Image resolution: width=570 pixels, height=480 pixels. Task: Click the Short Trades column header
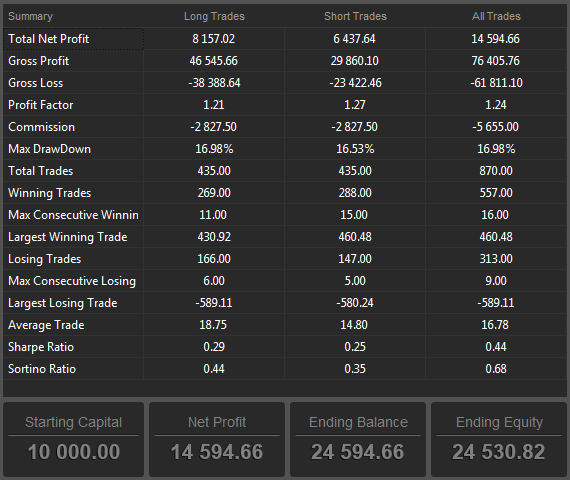(355, 16)
